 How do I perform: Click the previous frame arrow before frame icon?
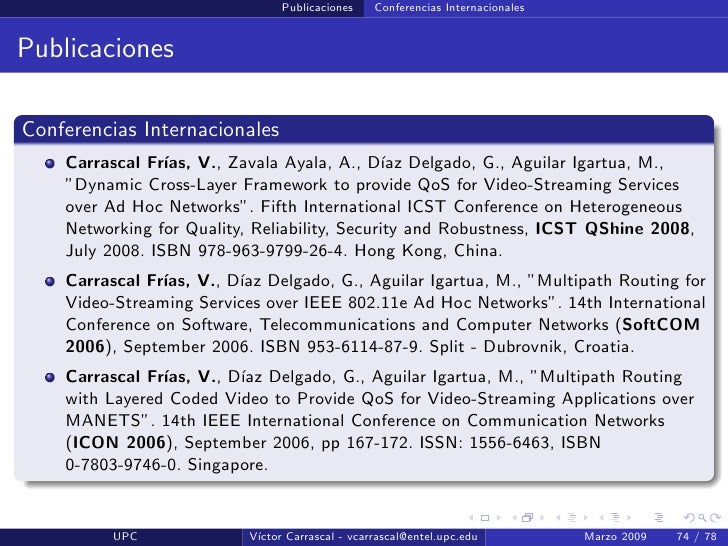point(514,518)
